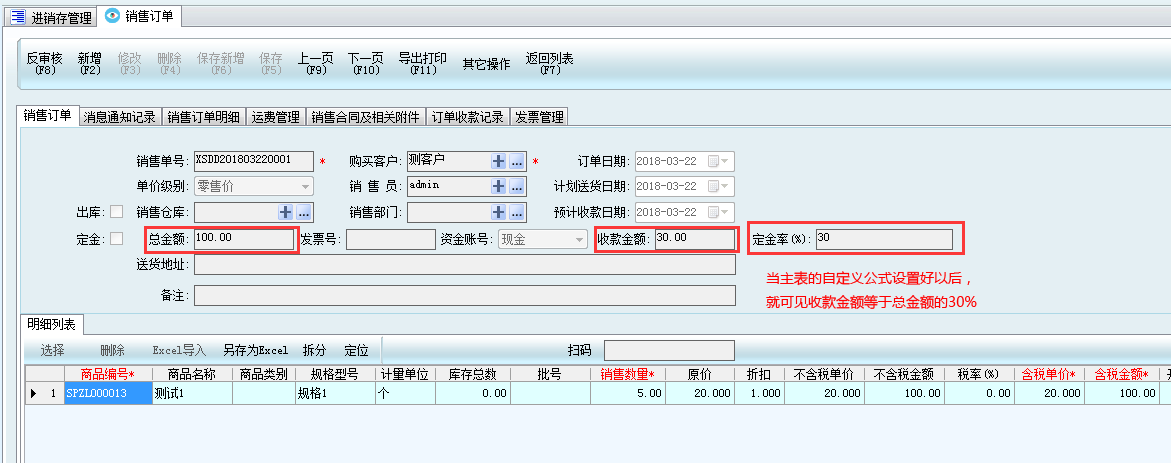Click 另存为Excel in the detail toolbar
Screen dimensions: 1171x463
[x=255, y=351]
